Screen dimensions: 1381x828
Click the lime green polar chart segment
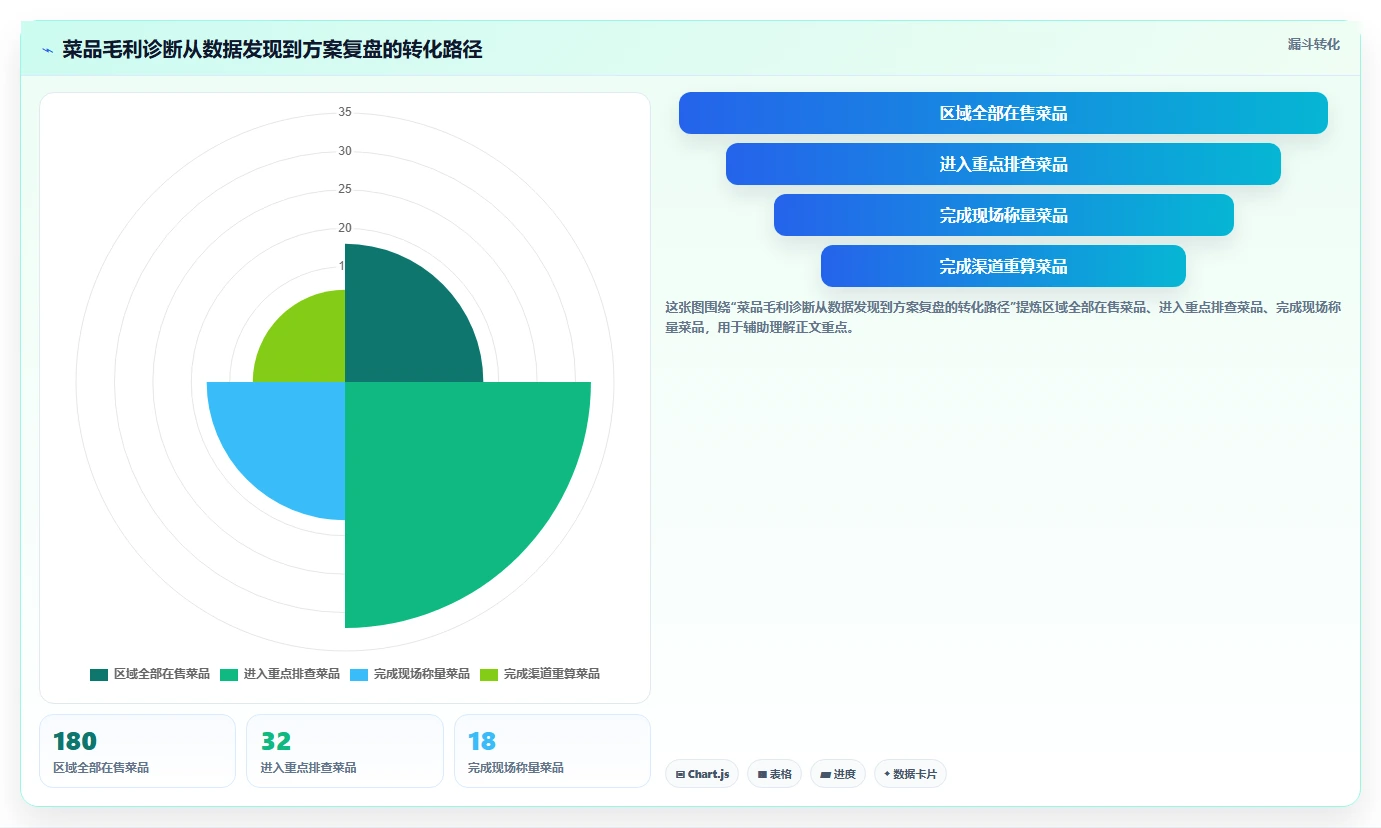pyautogui.click(x=308, y=345)
